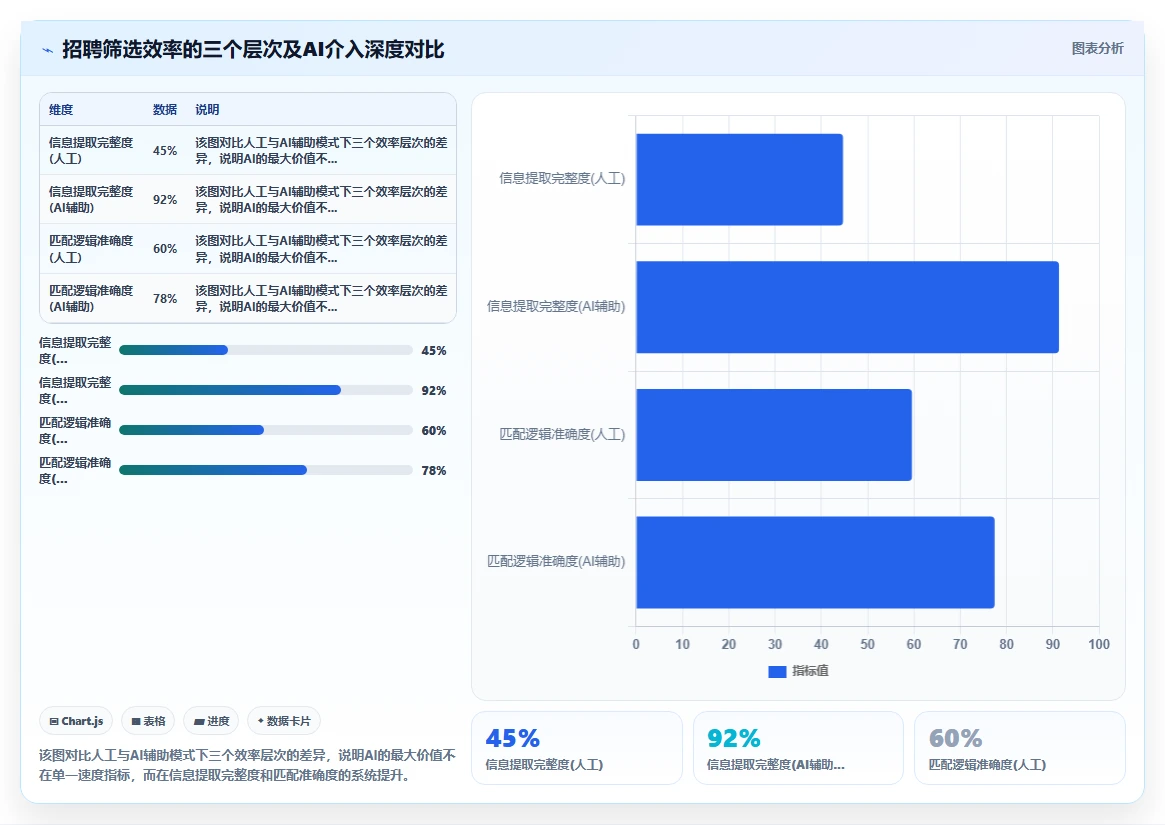The image size is (1165, 825).
Task: Click the 92% data card
Action: pyautogui.click(x=798, y=748)
